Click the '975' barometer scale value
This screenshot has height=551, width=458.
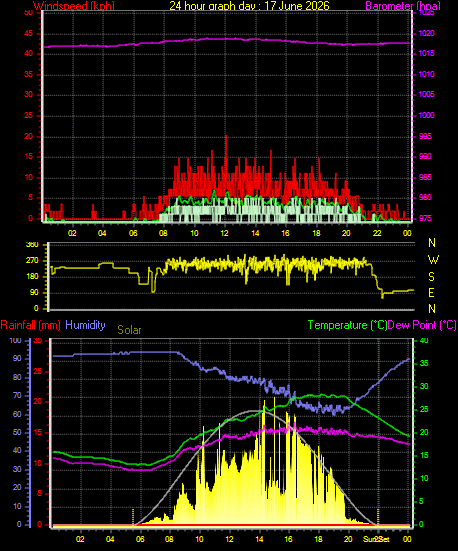pyautogui.click(x=425, y=218)
